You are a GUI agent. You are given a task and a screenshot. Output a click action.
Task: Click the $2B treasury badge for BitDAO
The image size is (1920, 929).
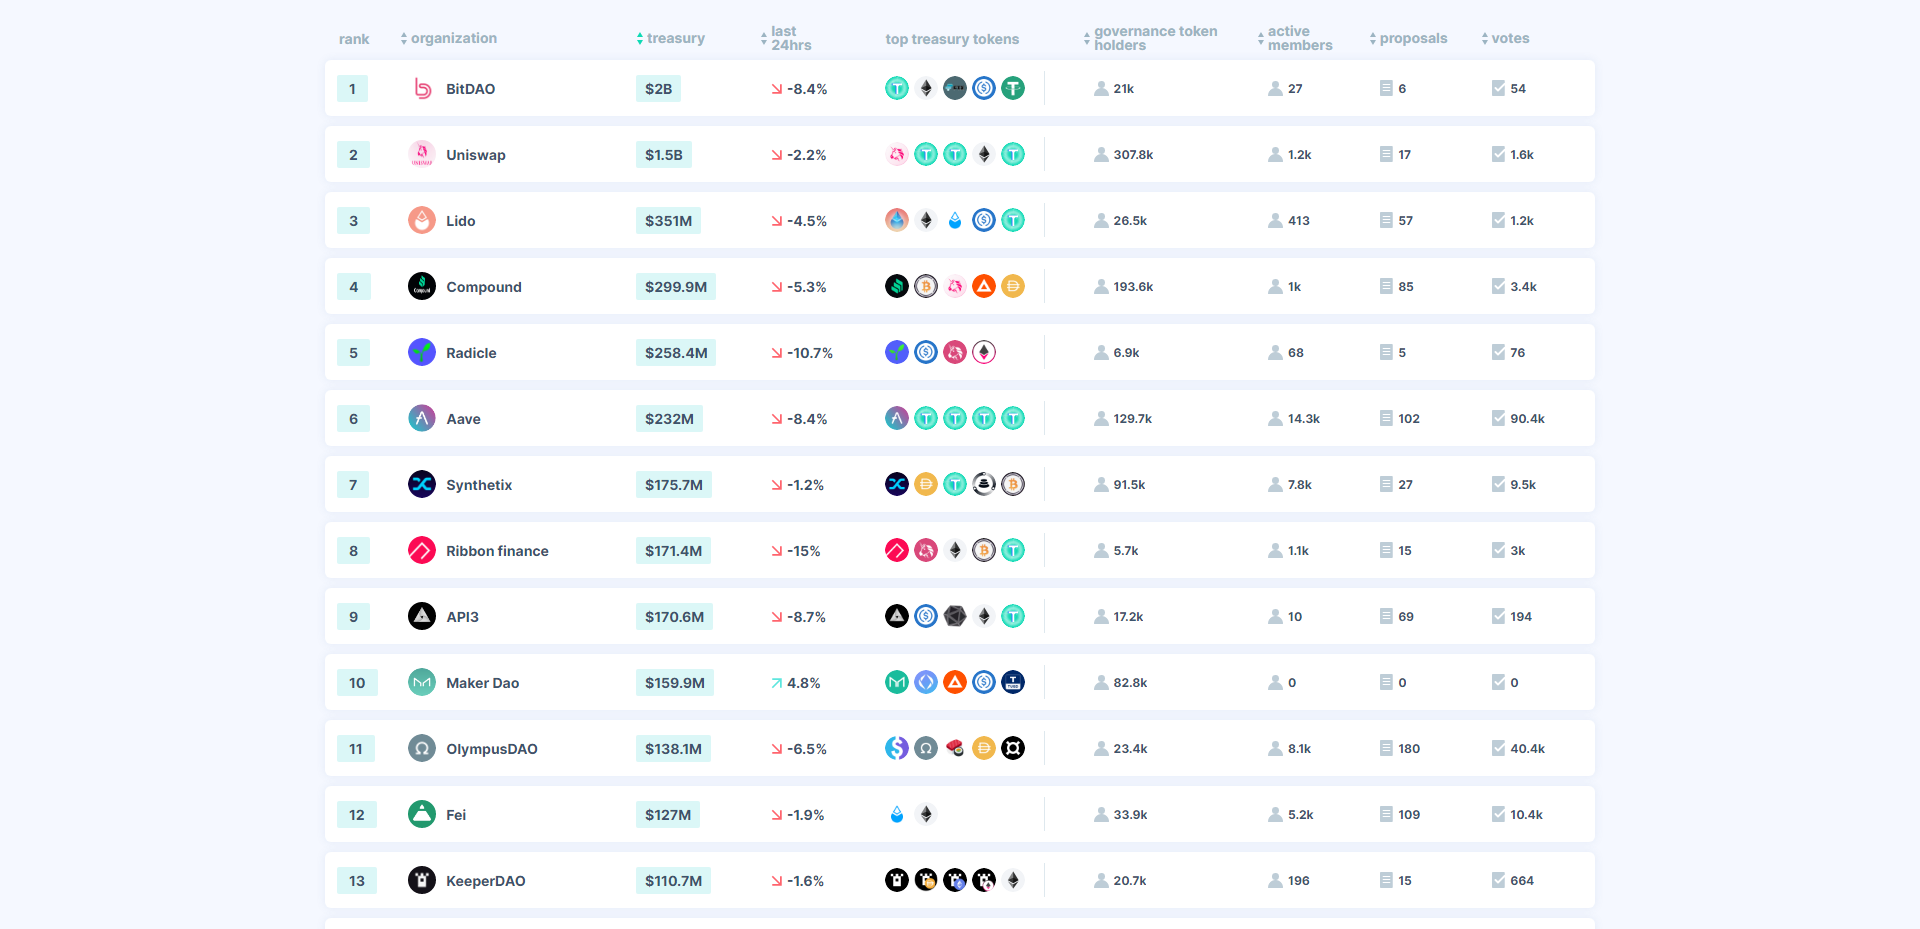click(x=657, y=88)
